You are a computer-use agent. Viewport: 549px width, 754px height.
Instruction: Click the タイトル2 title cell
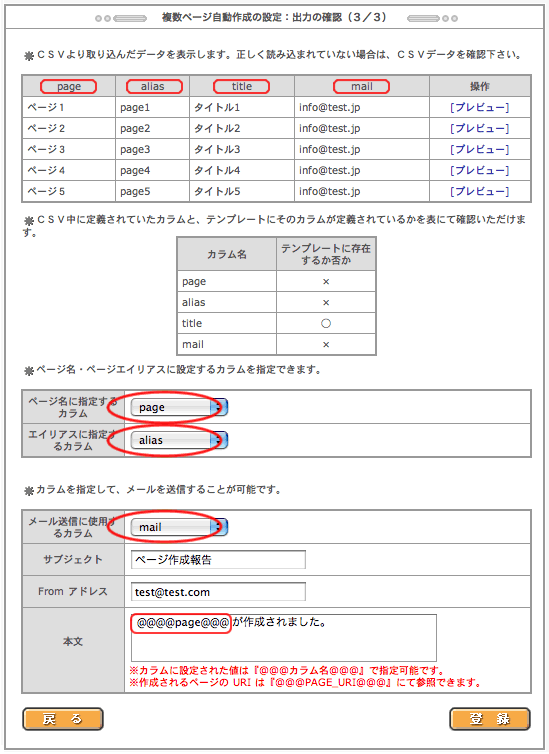tap(242, 128)
